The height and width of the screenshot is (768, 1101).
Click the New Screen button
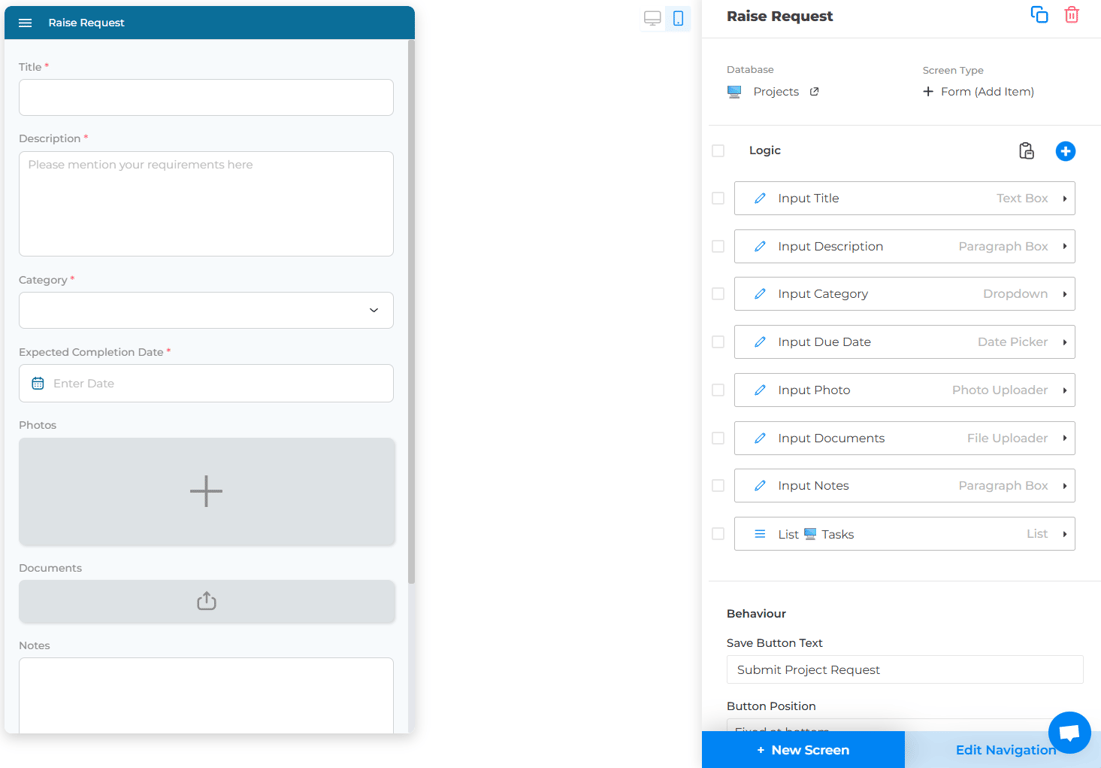pyautogui.click(x=803, y=750)
